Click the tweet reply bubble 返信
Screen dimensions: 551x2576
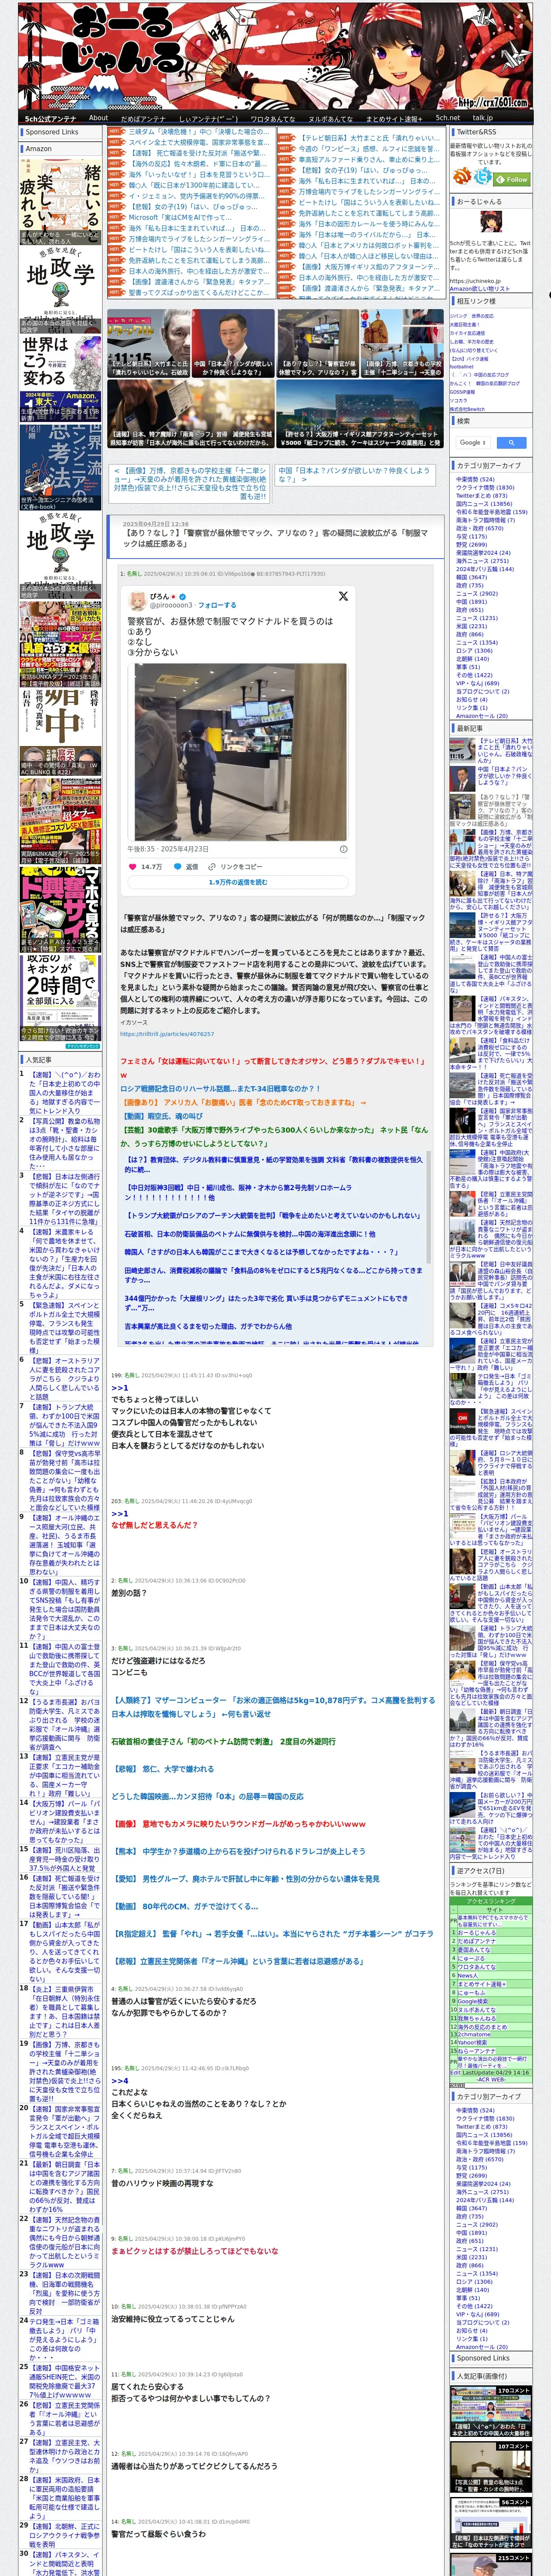click(186, 867)
